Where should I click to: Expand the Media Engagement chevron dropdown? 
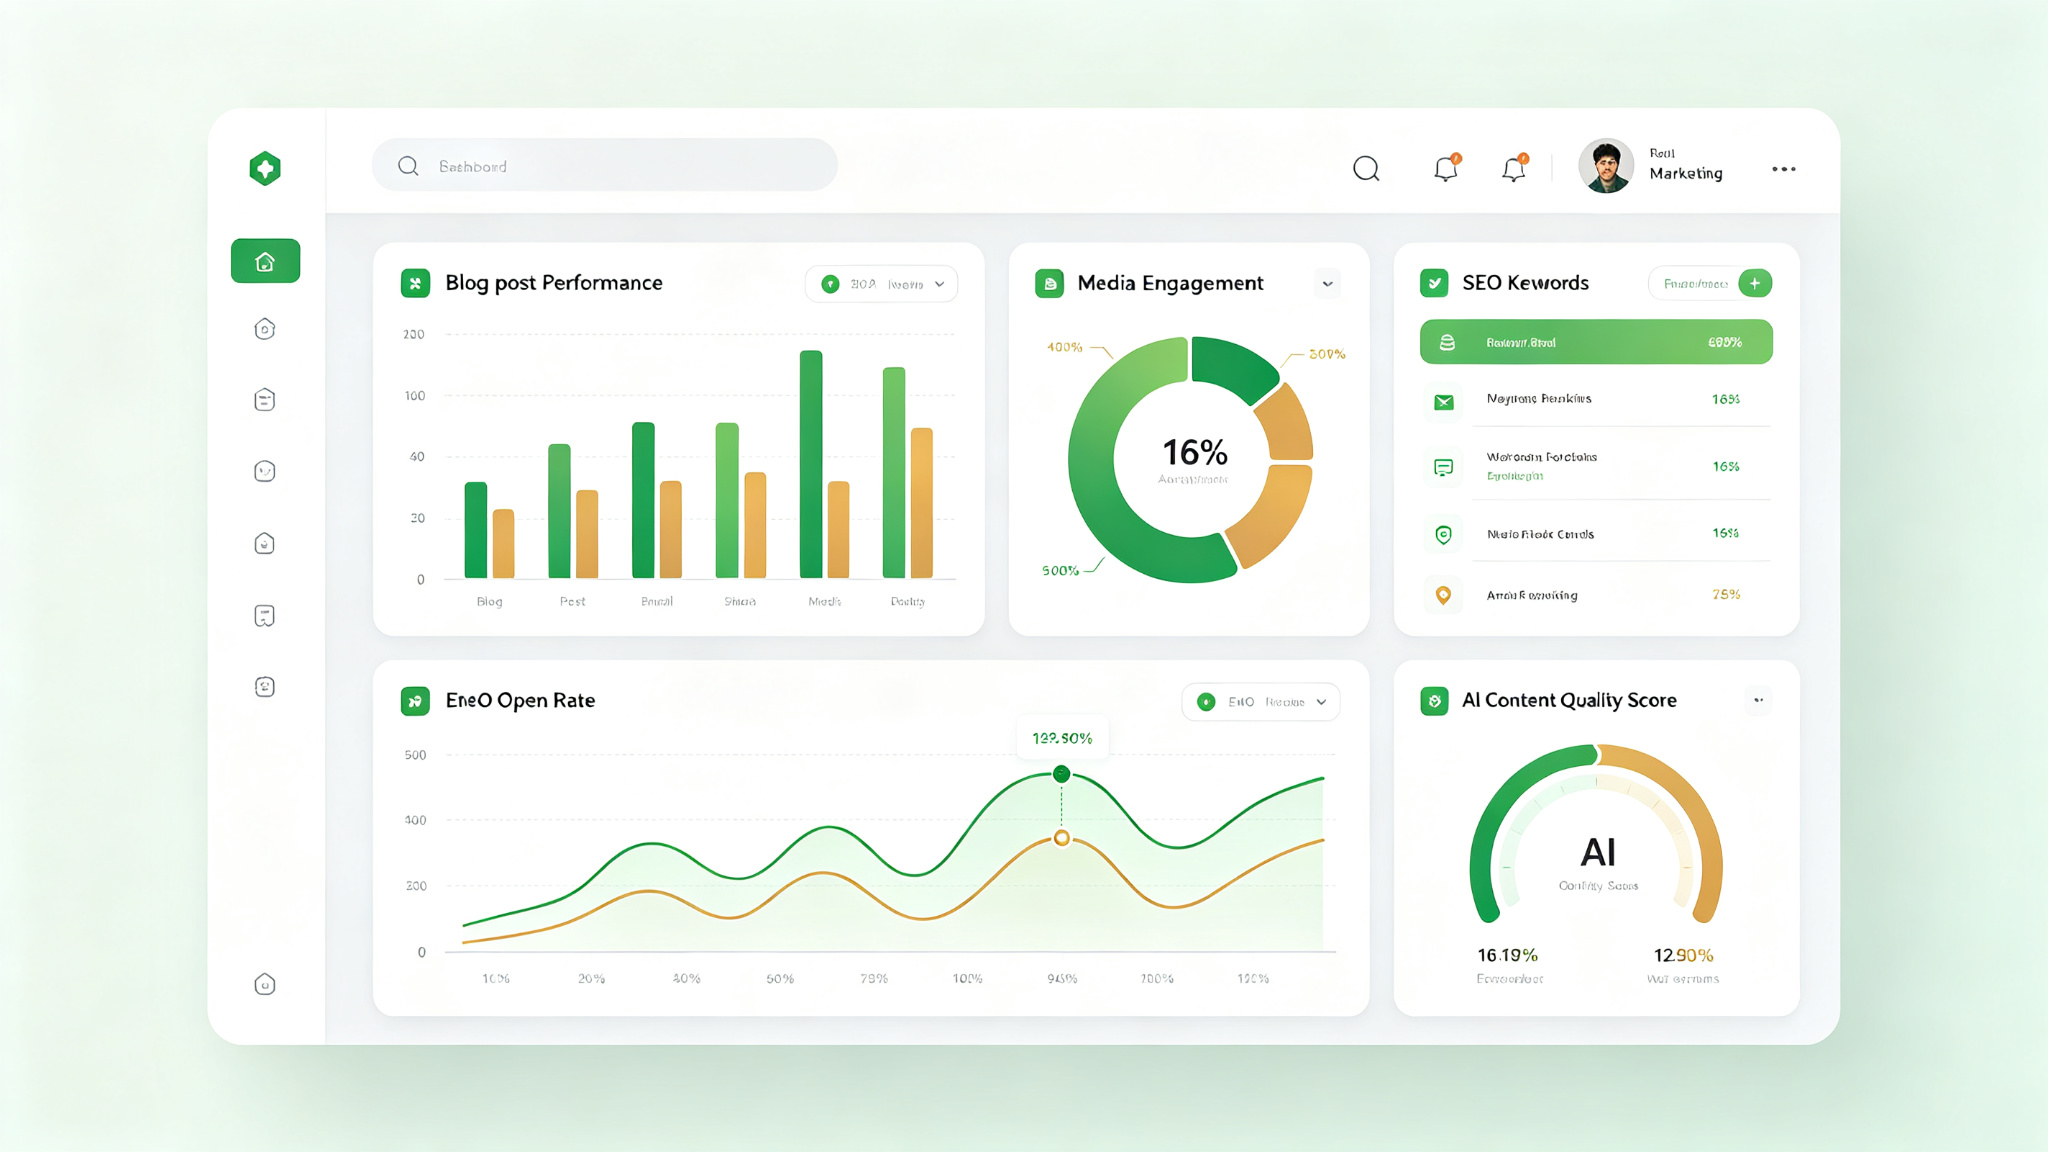point(1328,284)
